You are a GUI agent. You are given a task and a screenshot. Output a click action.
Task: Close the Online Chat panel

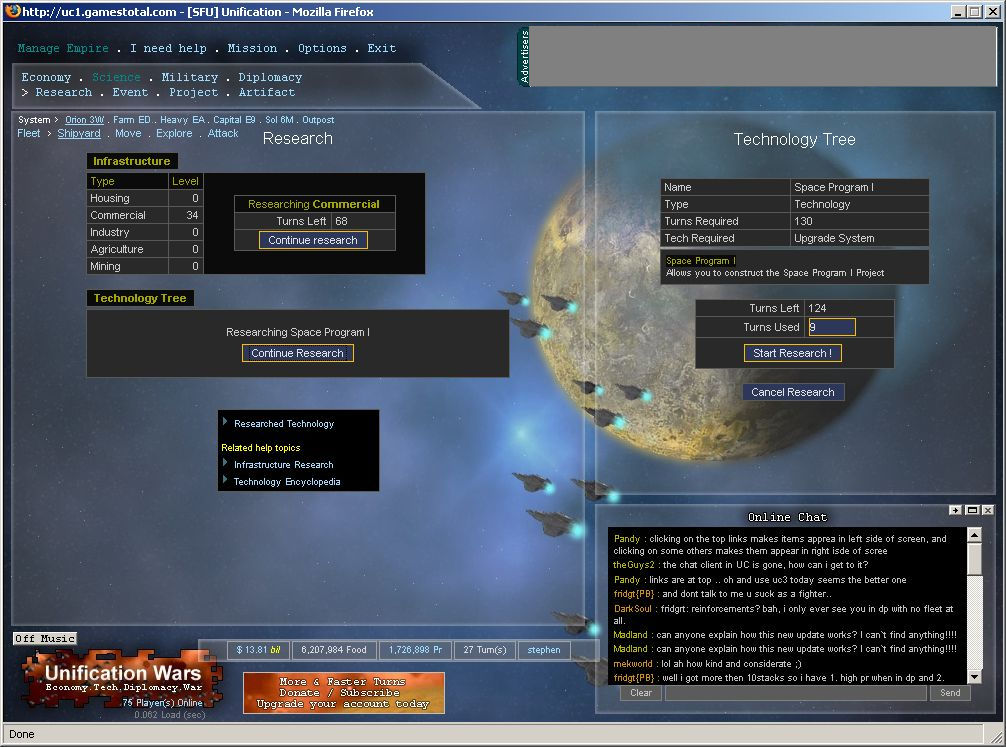tap(988, 510)
